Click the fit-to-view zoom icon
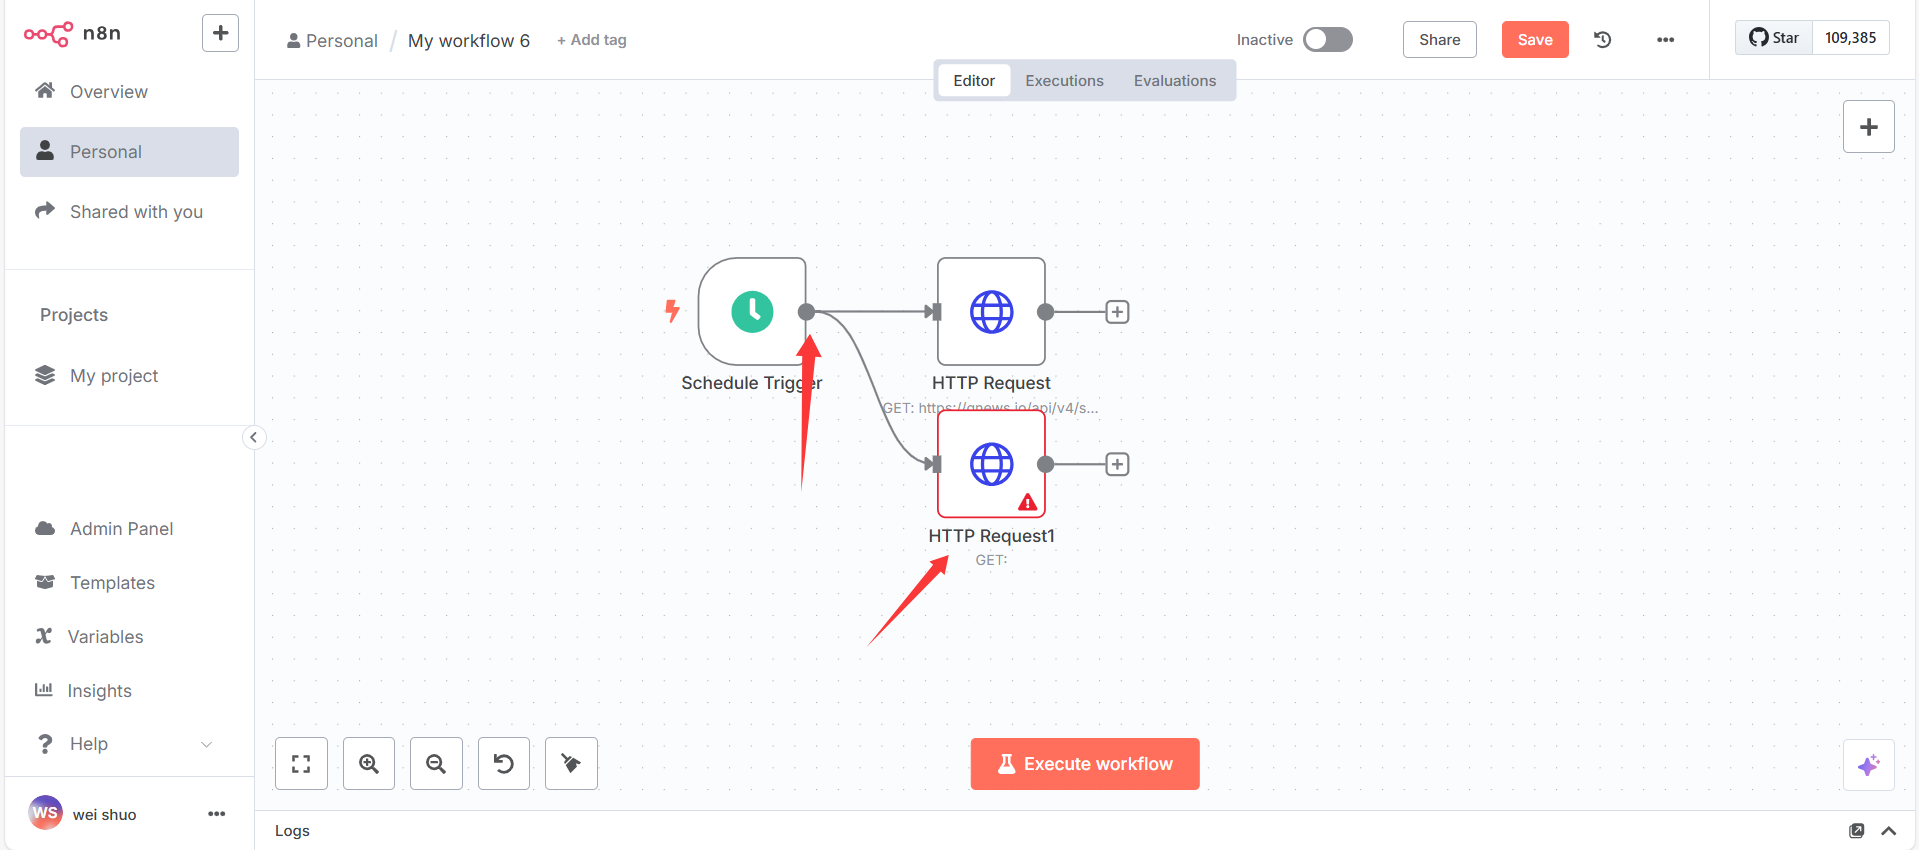The image size is (1919, 850). pyautogui.click(x=301, y=764)
